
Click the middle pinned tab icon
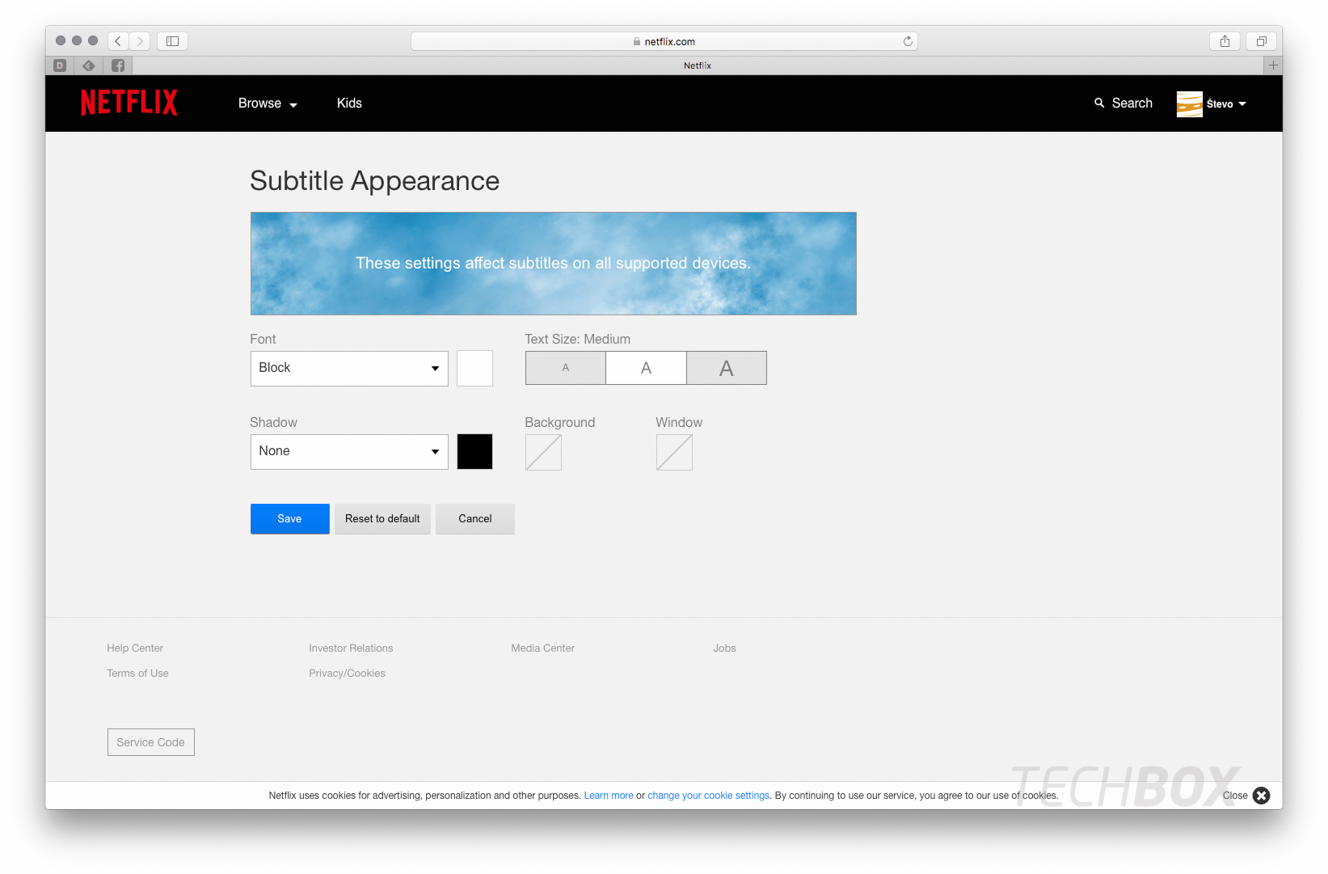[x=89, y=65]
